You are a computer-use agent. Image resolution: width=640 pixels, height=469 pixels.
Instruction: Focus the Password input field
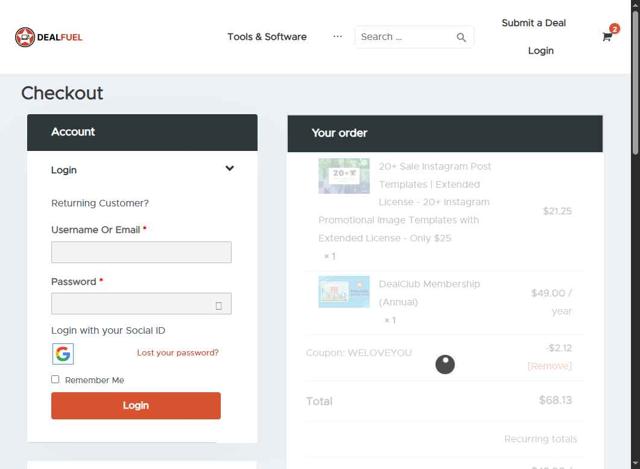click(141, 303)
